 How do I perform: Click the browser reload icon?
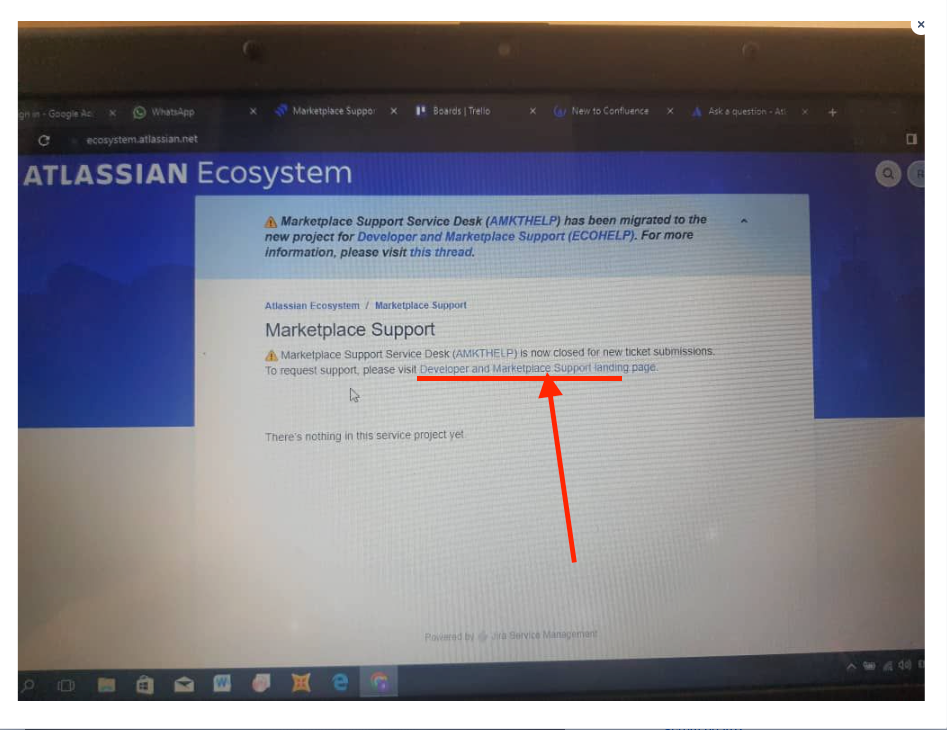(42, 140)
